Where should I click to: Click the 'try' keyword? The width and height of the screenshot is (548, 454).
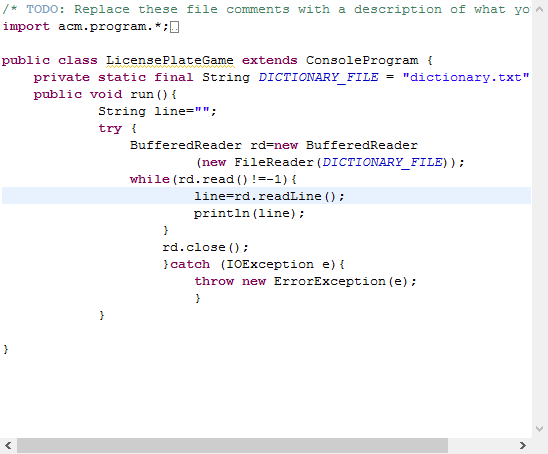pos(110,128)
